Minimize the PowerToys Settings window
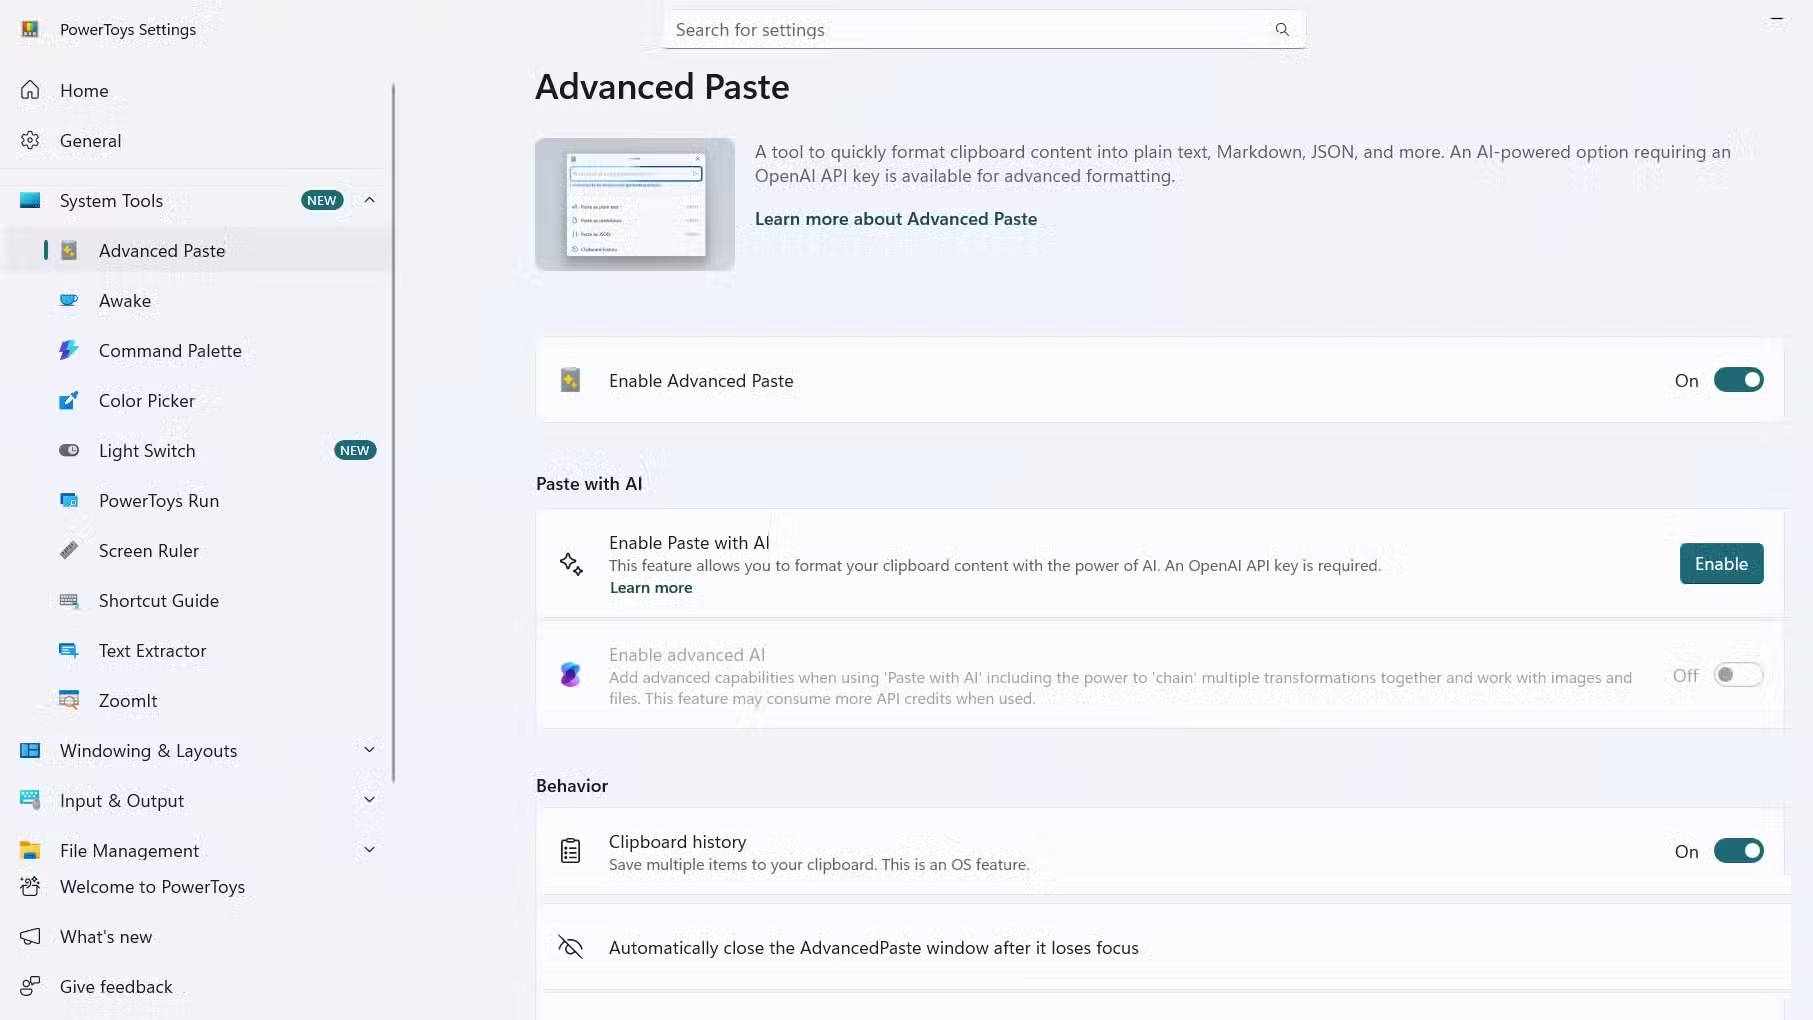Image resolution: width=1813 pixels, height=1020 pixels. [x=1777, y=18]
